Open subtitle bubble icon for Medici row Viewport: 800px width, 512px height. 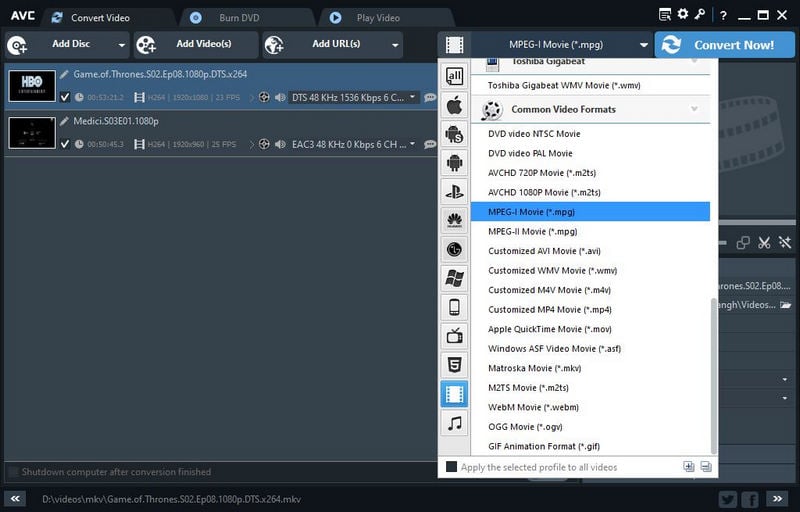point(430,144)
